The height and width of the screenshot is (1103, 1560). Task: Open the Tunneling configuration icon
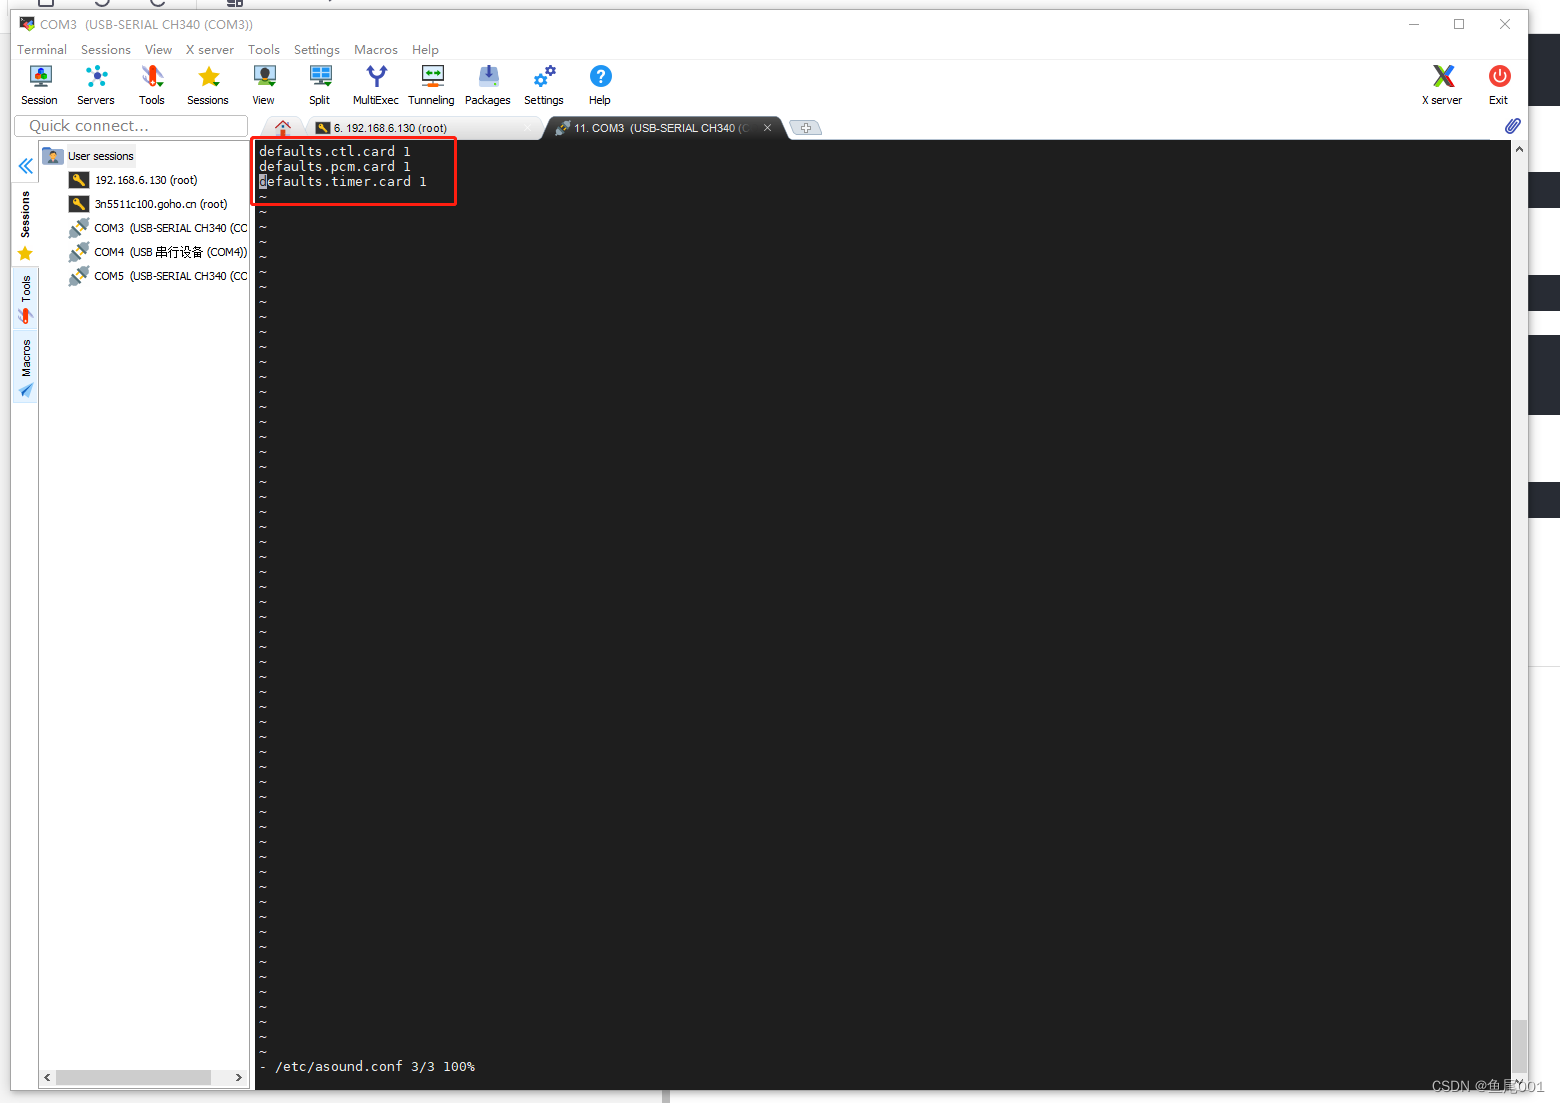431,84
